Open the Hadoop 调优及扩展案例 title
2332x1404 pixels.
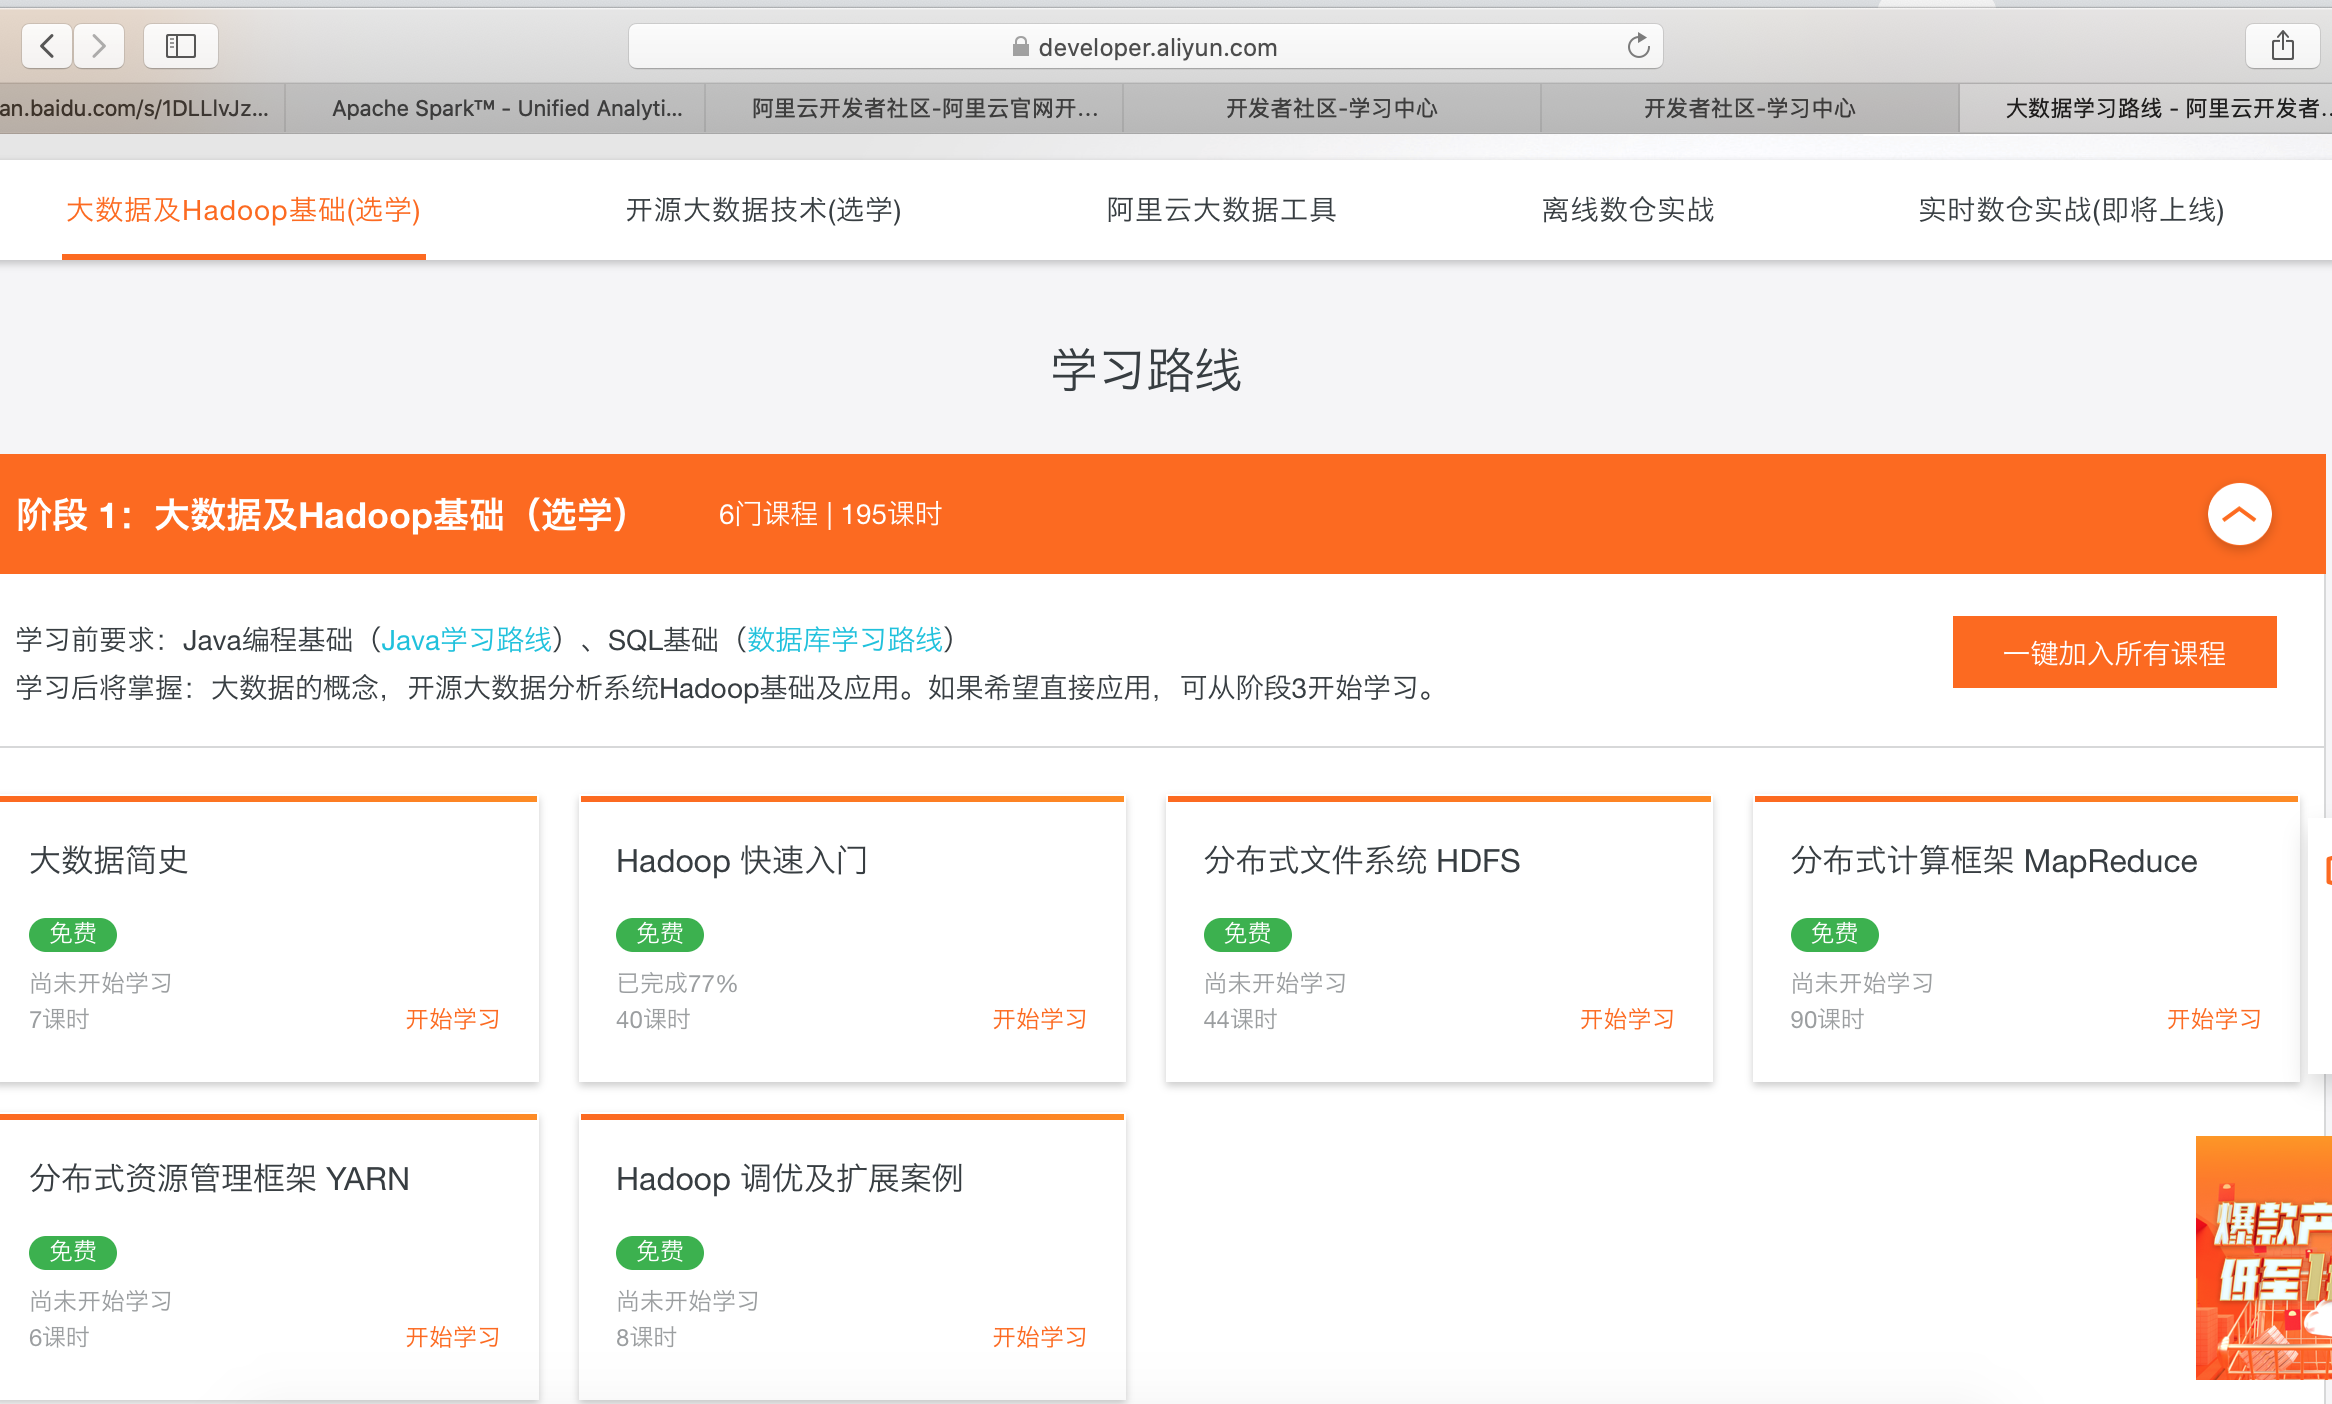pyautogui.click(x=790, y=1178)
